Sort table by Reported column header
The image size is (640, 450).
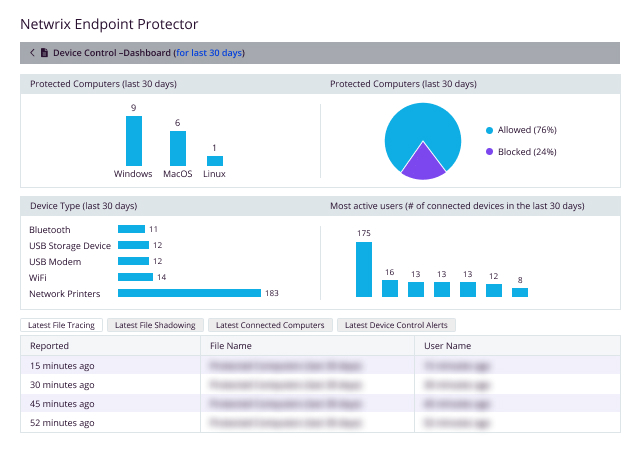pos(50,345)
